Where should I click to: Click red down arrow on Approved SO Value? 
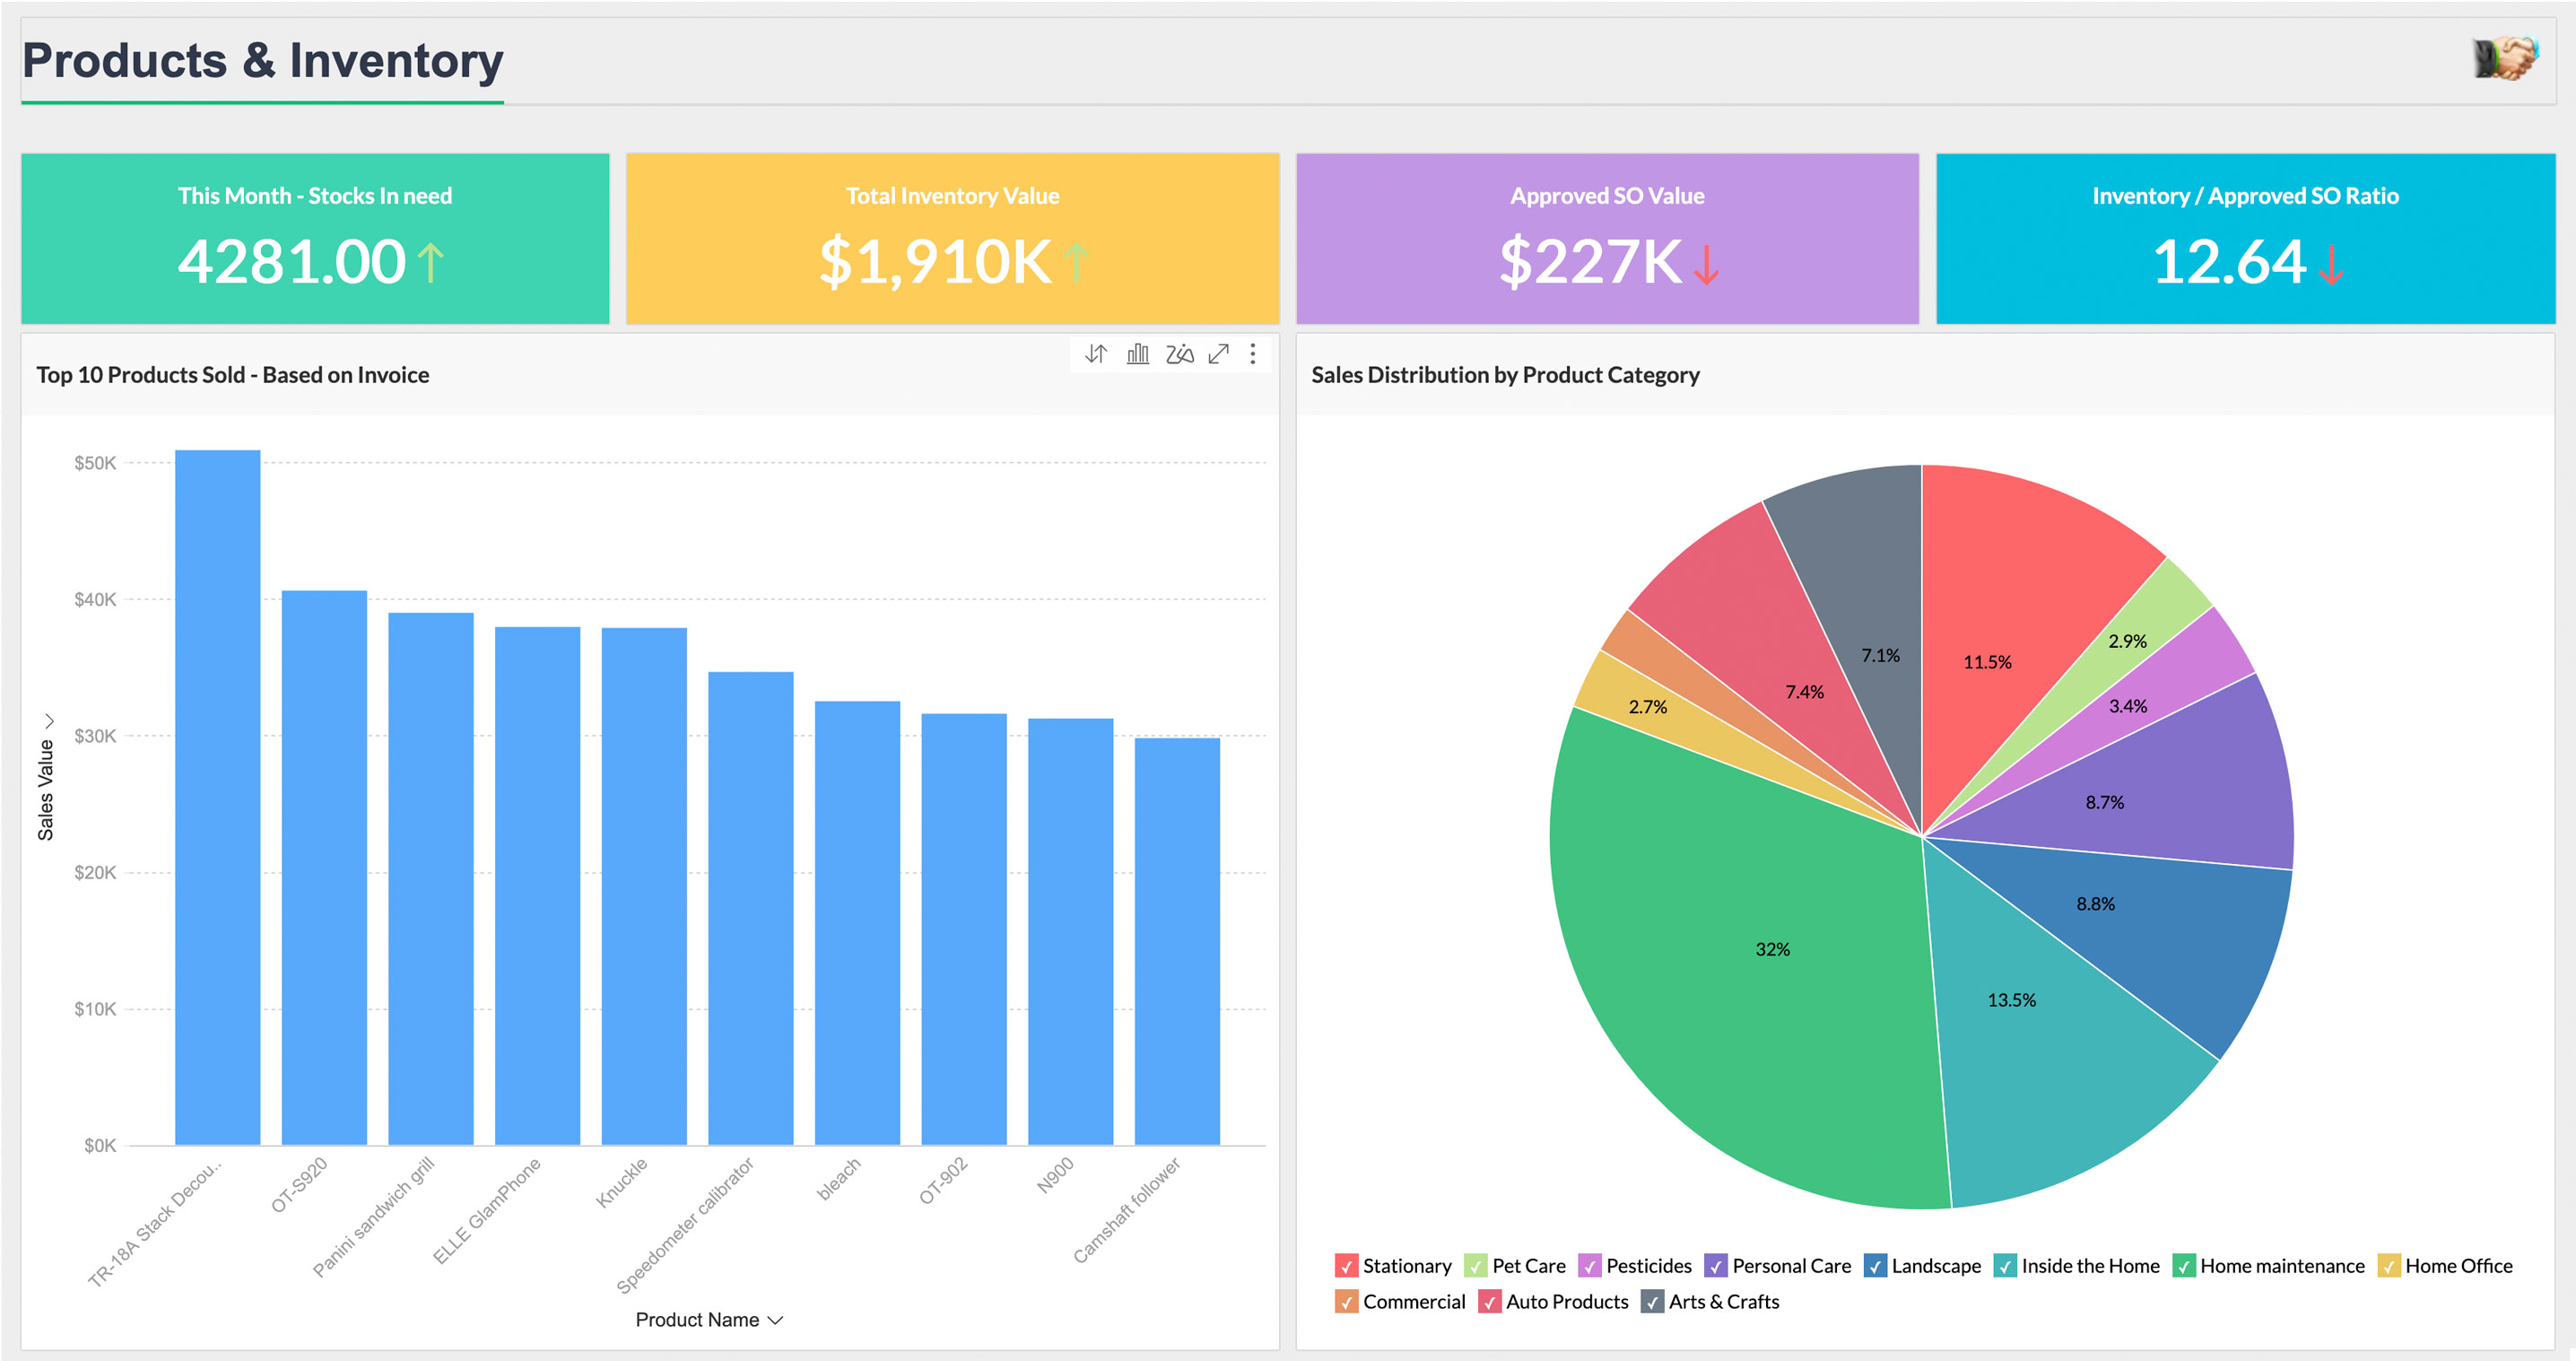(1706, 263)
